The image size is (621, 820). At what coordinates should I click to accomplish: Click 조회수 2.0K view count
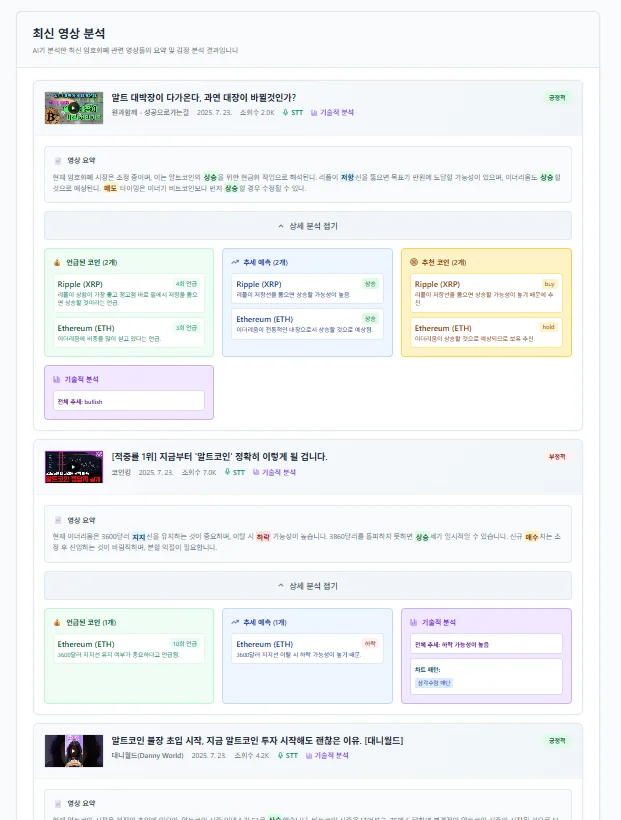coord(257,112)
